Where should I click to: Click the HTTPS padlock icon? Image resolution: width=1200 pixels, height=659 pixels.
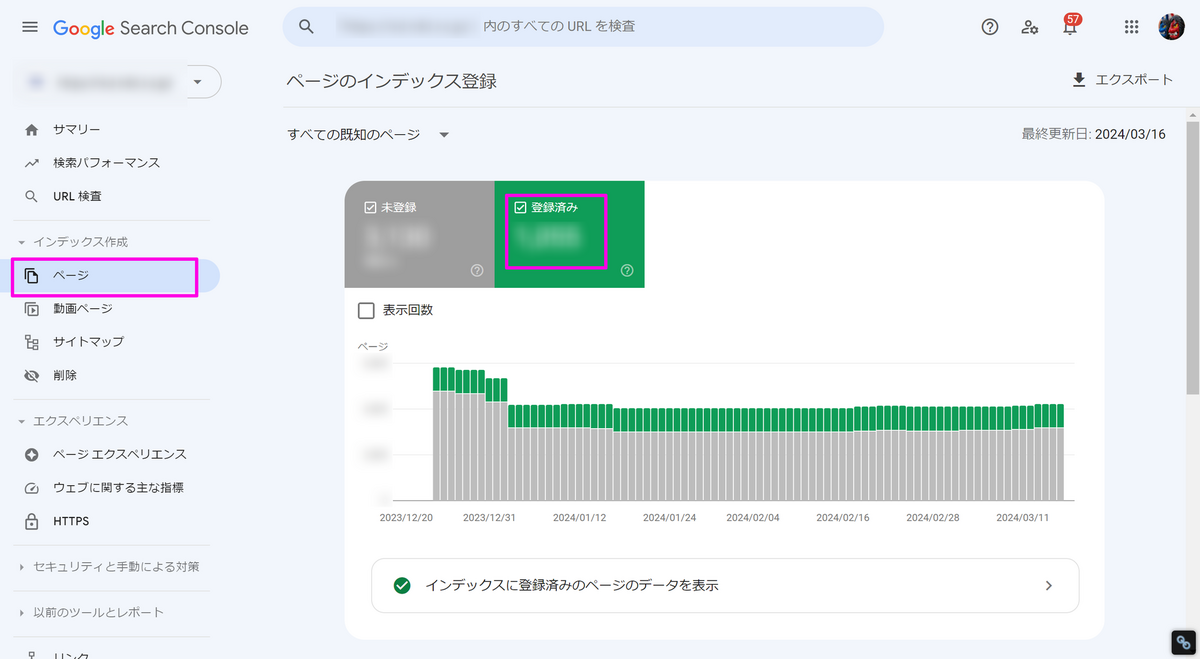click(32, 521)
